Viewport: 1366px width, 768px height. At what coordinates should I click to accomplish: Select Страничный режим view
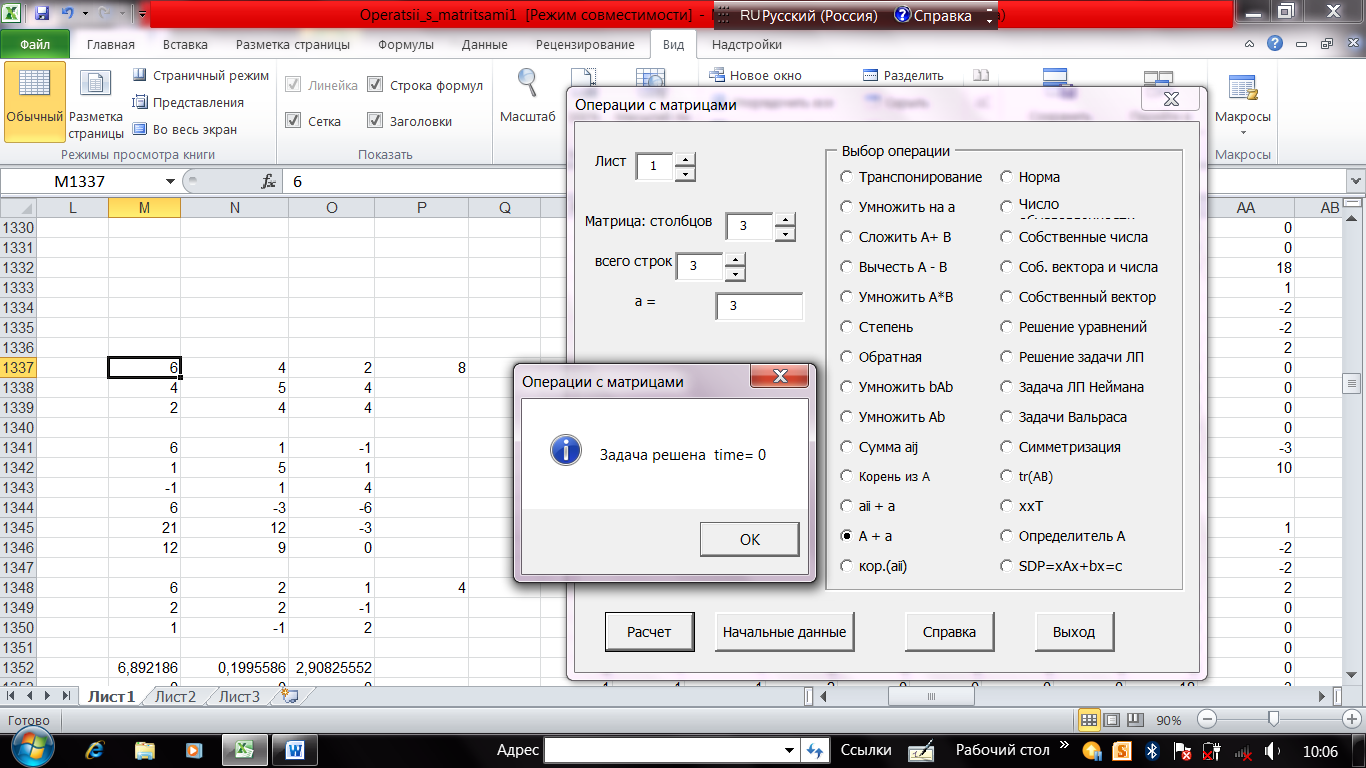(x=200, y=76)
